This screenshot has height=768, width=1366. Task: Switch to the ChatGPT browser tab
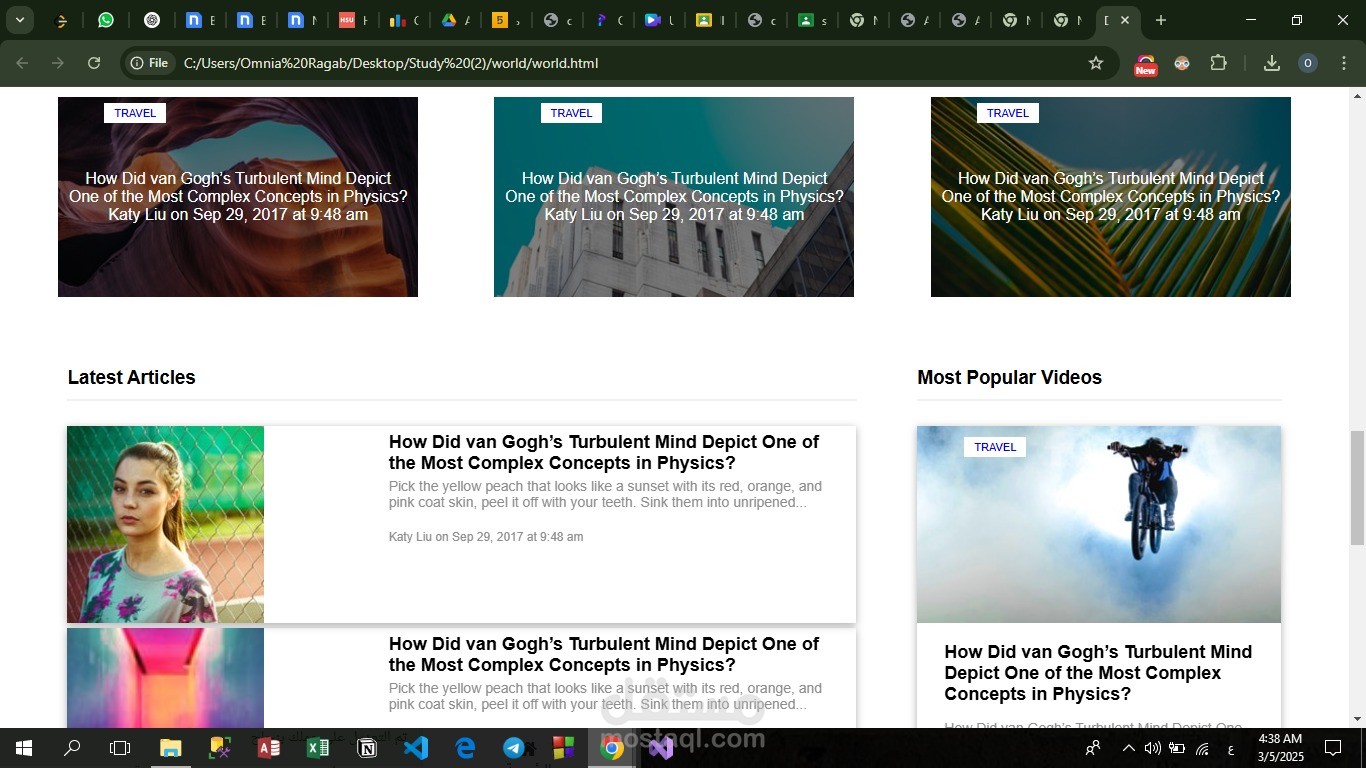(152, 20)
